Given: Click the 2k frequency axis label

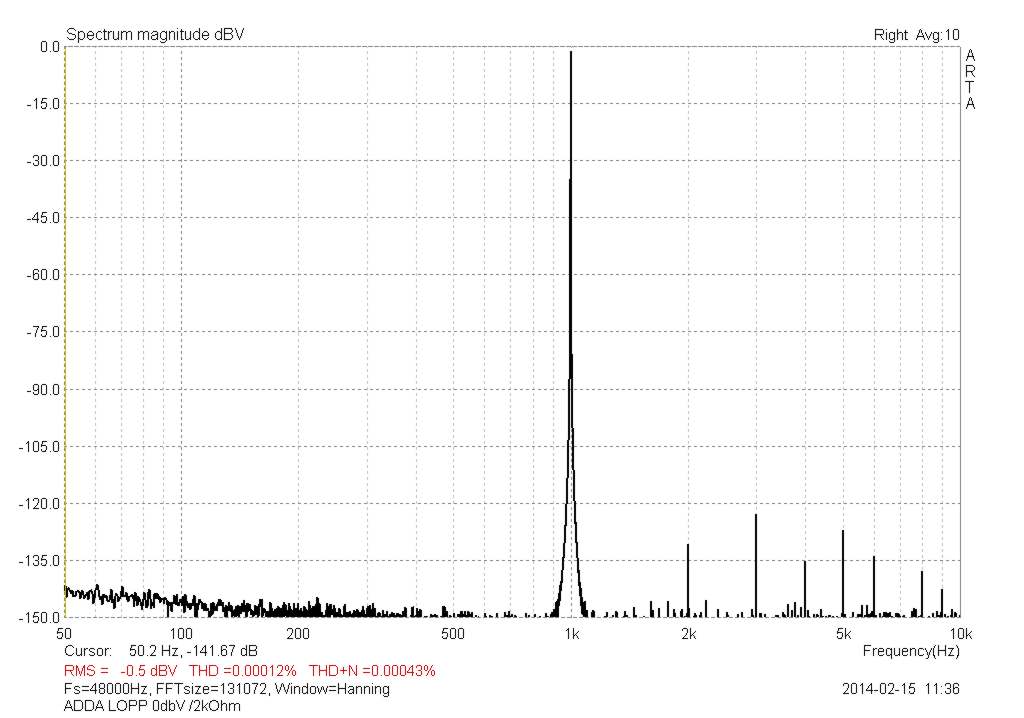Looking at the screenshot, I should coord(688,634).
